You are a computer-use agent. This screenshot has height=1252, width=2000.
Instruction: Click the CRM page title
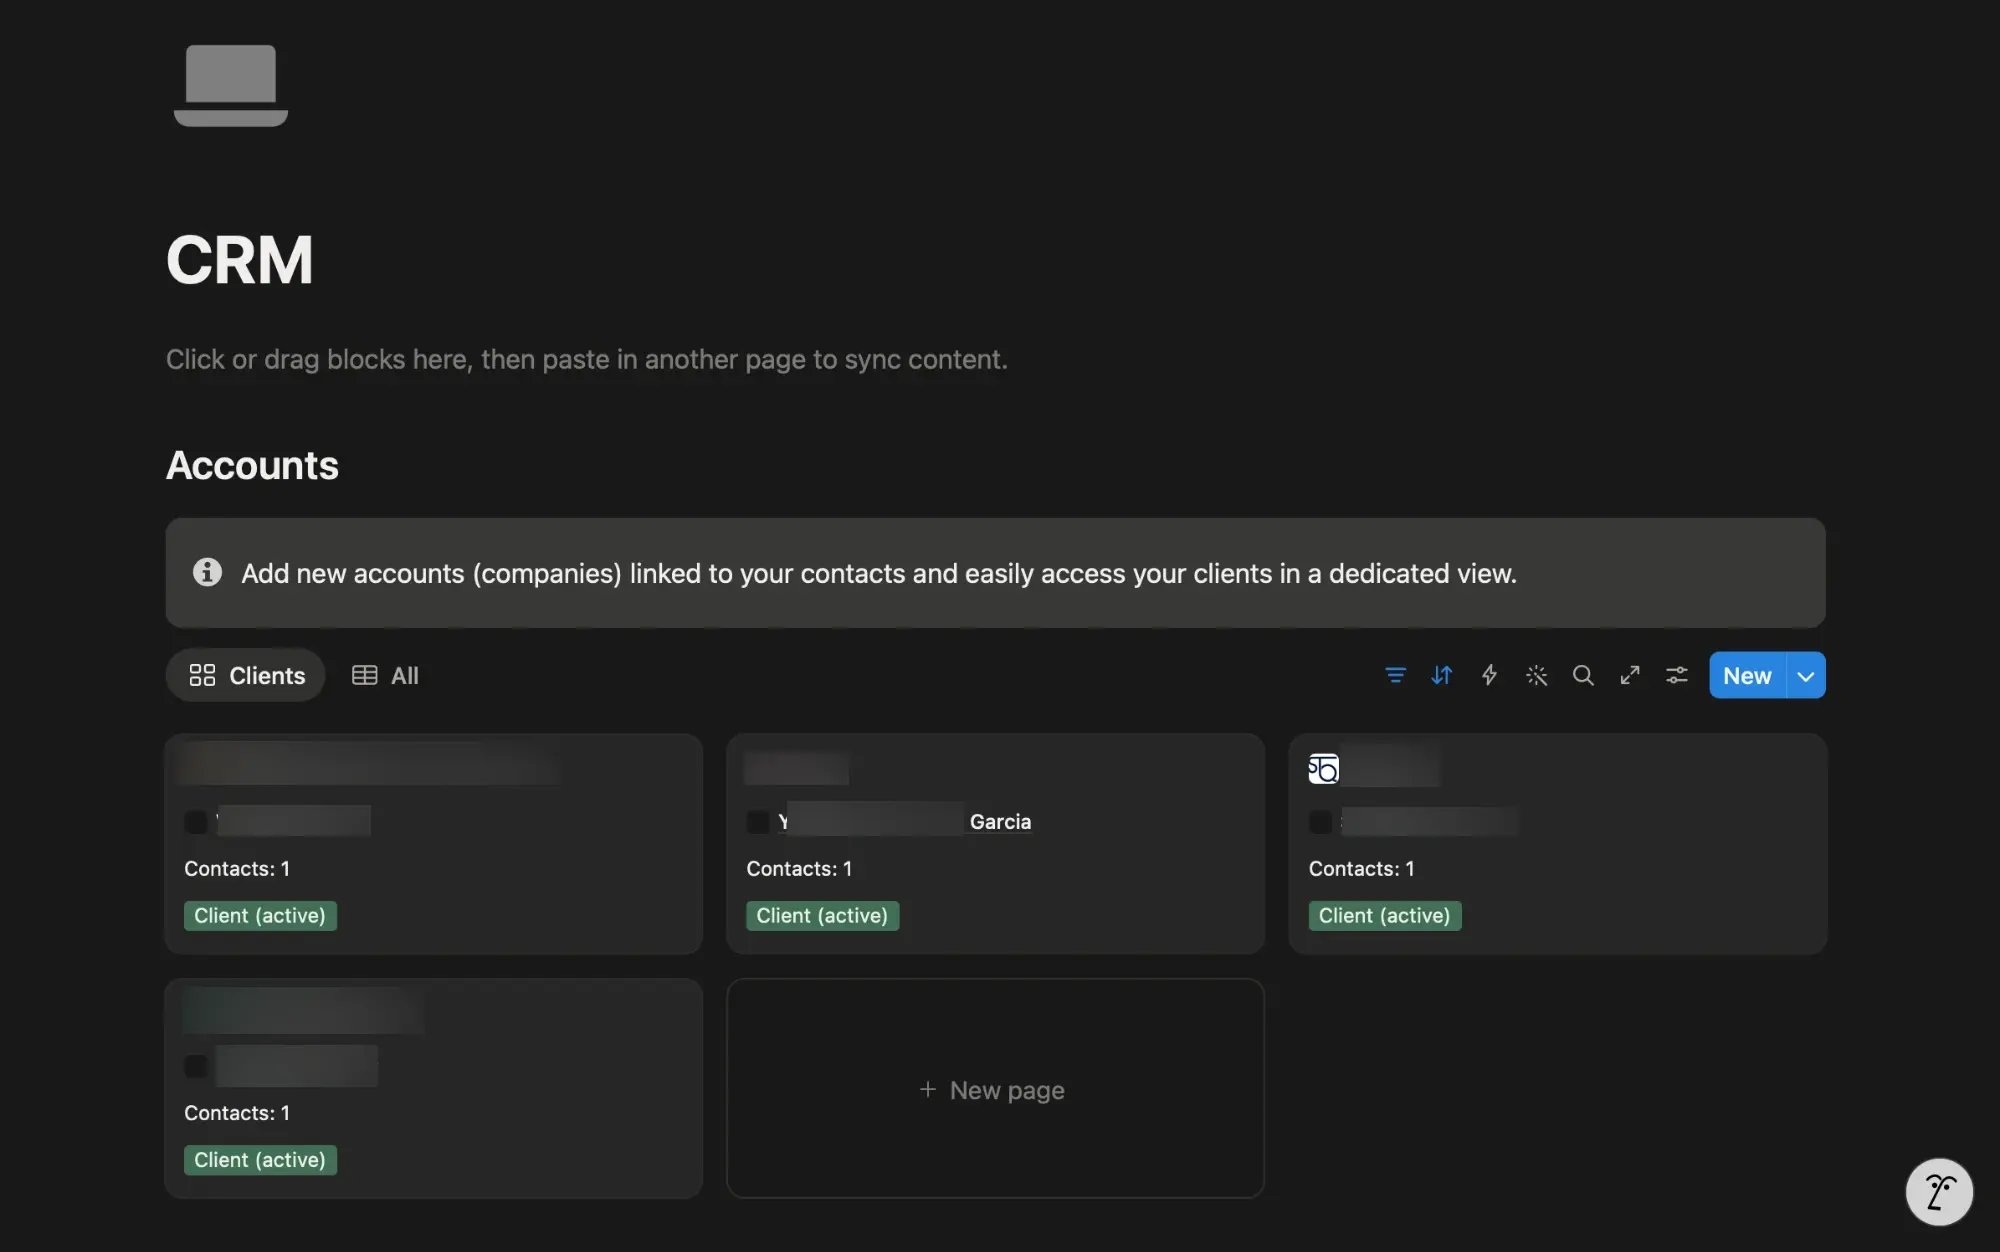240,260
